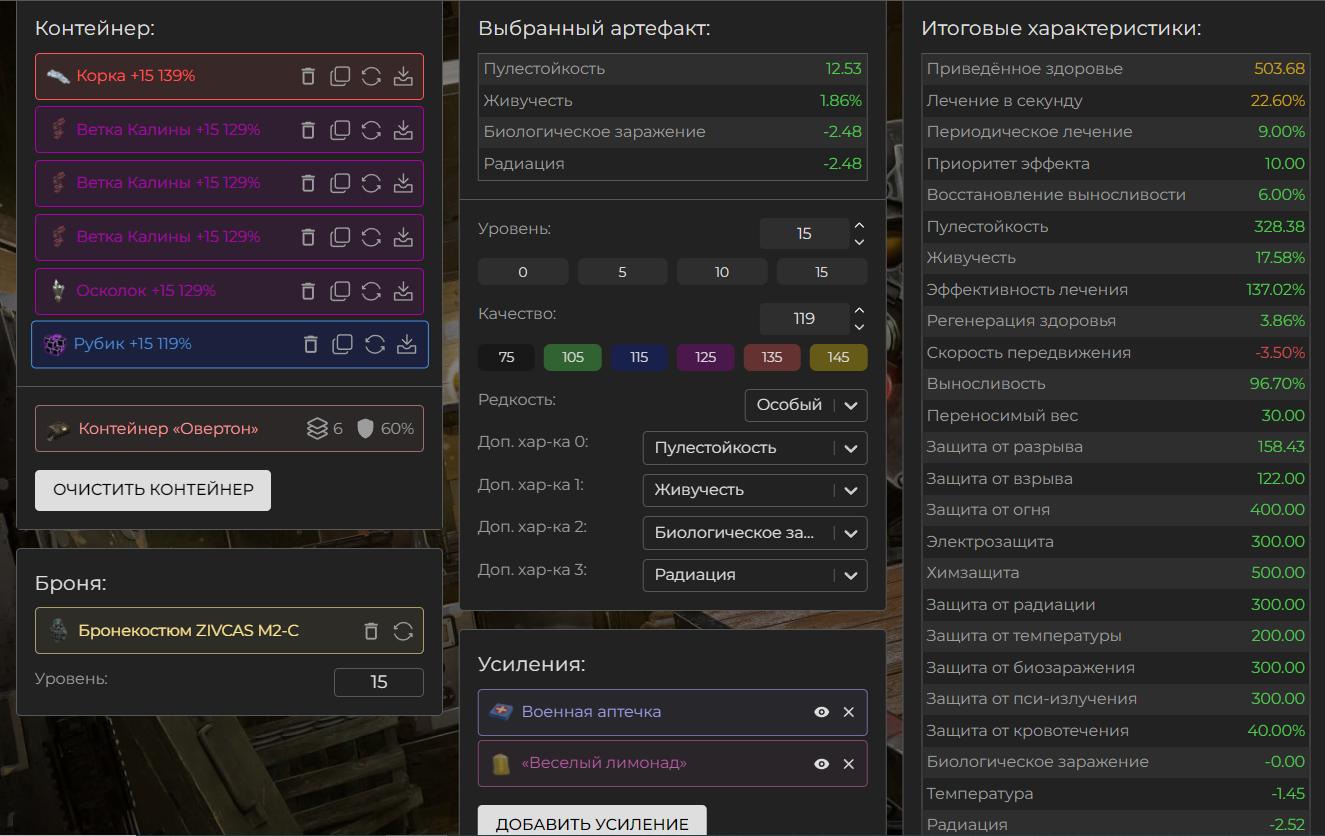Focus the Качество field showing 119
The image size is (1325, 836).
(805, 319)
